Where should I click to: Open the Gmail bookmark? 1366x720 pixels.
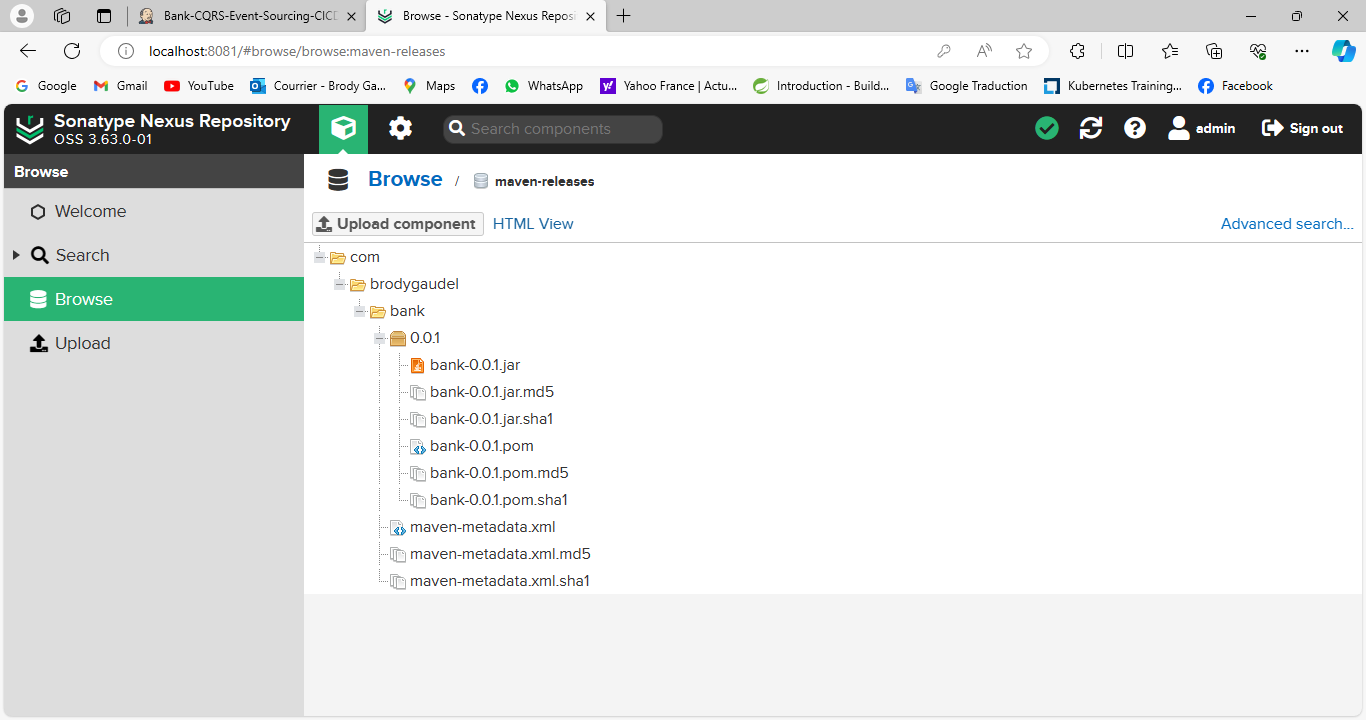pyautogui.click(x=120, y=86)
